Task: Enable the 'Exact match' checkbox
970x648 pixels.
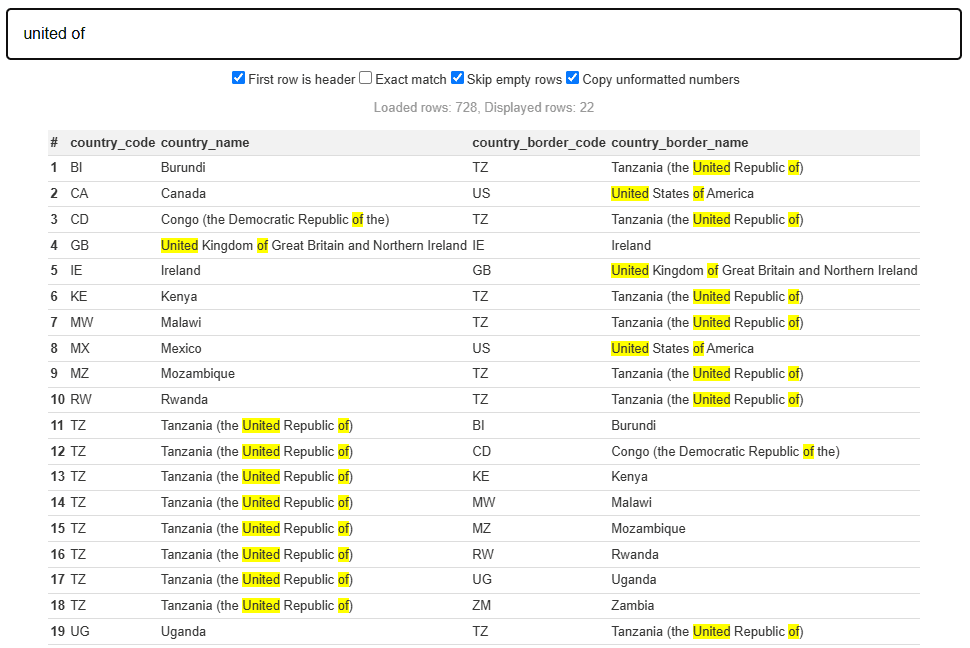Action: coord(366,78)
